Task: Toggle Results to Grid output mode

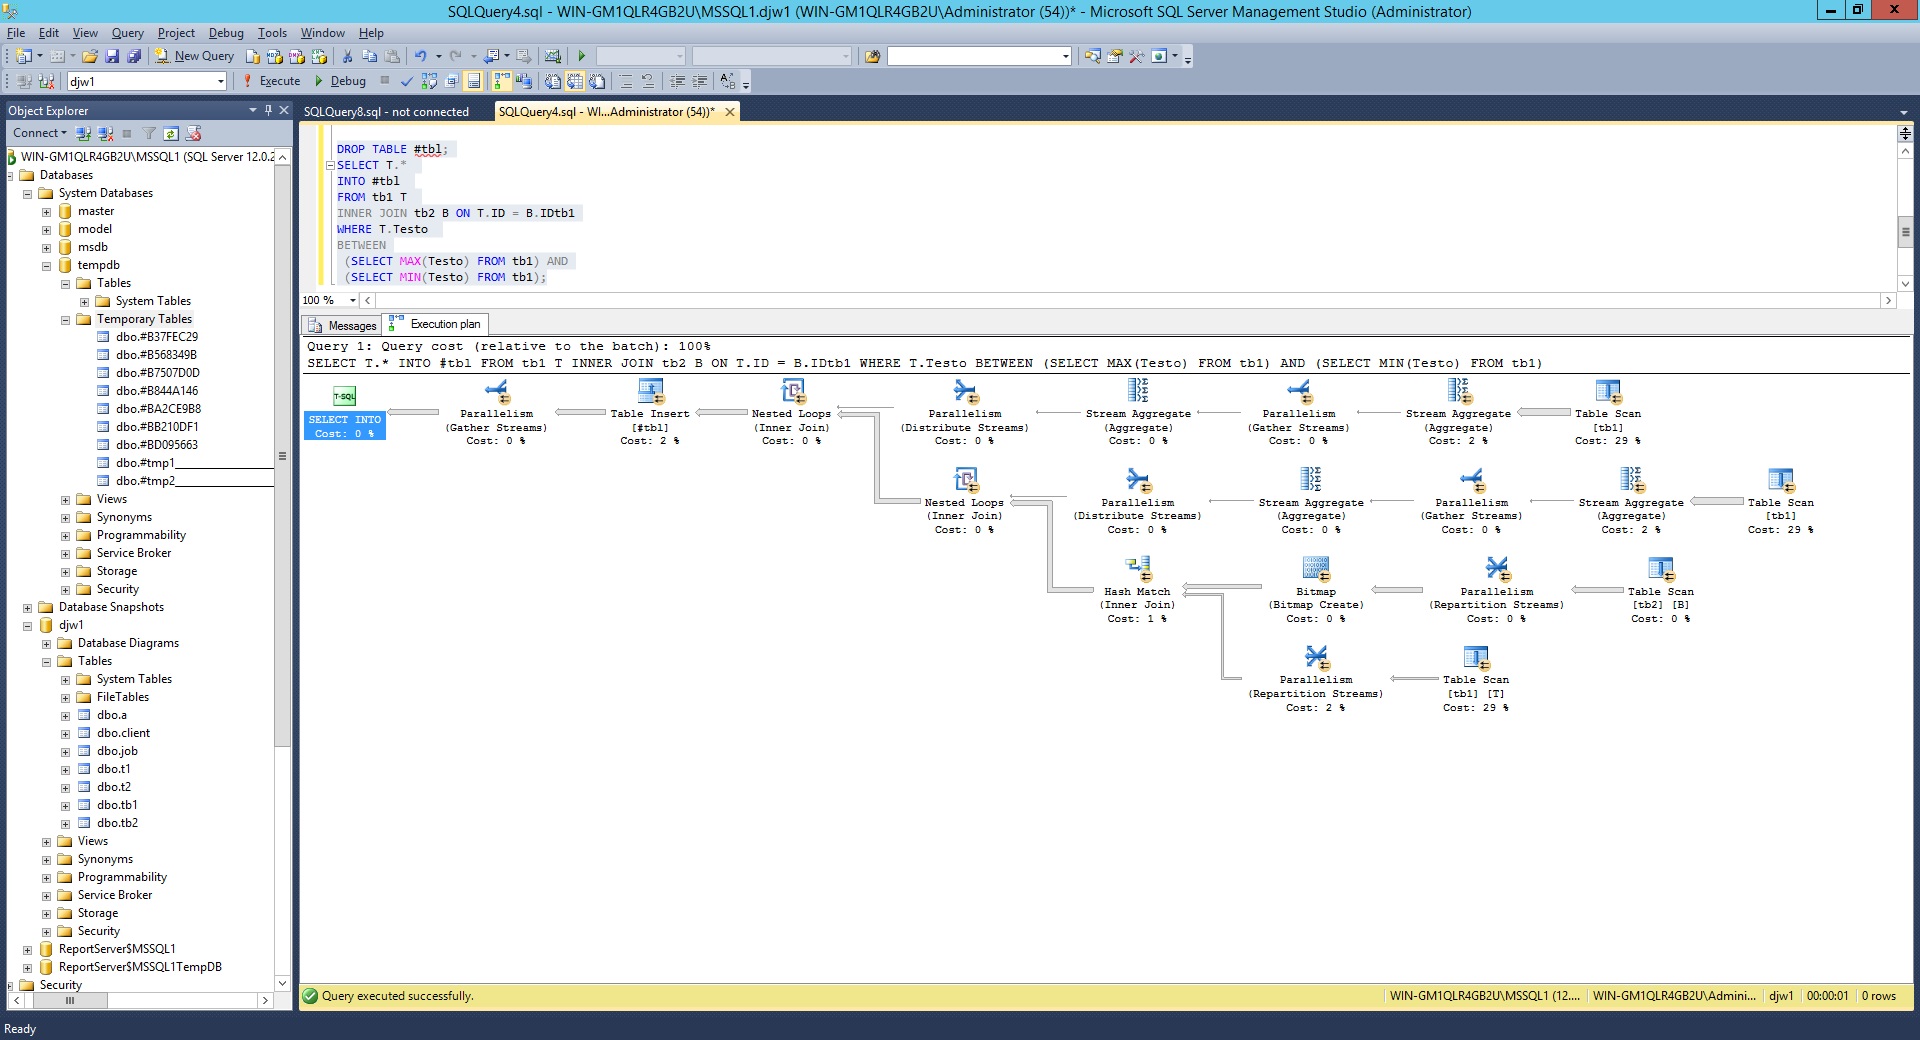Action: [x=575, y=81]
